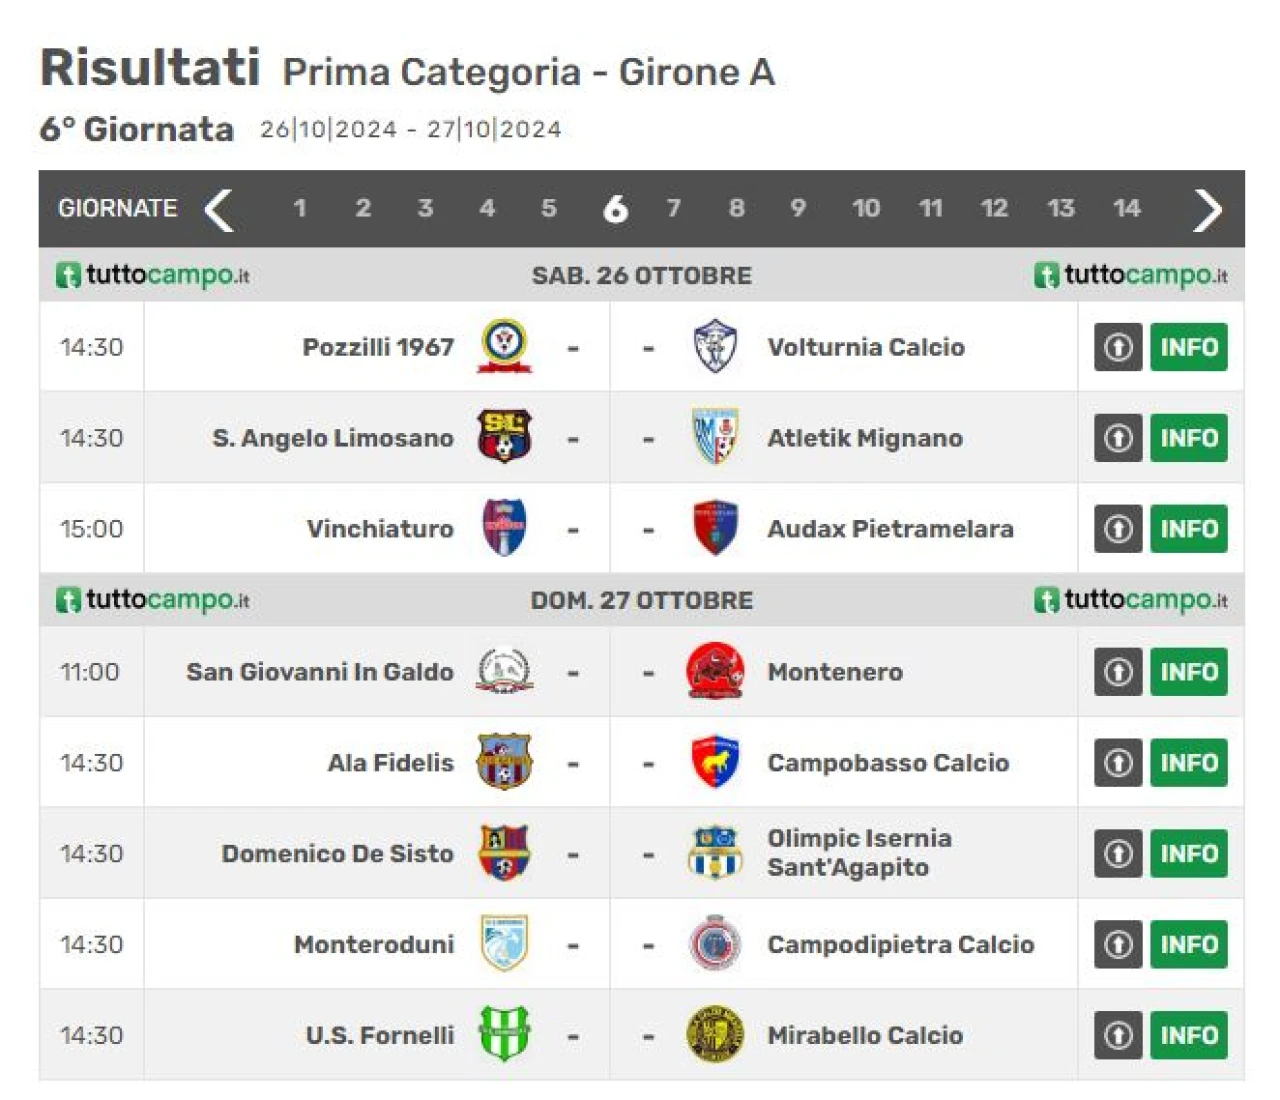Open INFO for San Giovanni In Galdo match
Screen dimensions: 1280x1100
(x=1188, y=672)
